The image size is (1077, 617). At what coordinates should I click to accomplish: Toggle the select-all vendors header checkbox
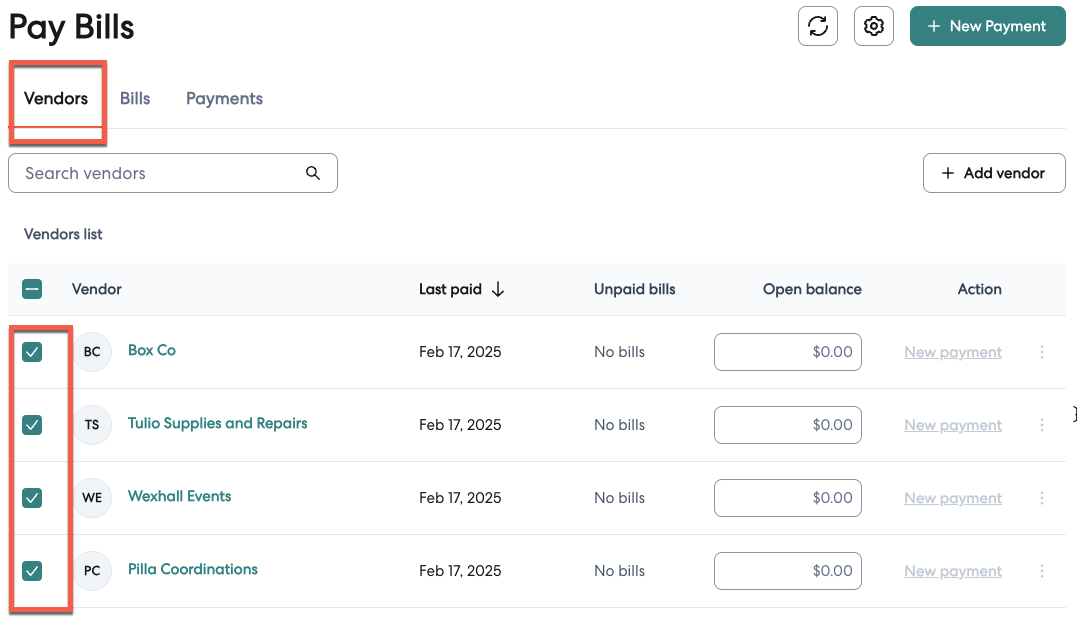[x=32, y=290]
